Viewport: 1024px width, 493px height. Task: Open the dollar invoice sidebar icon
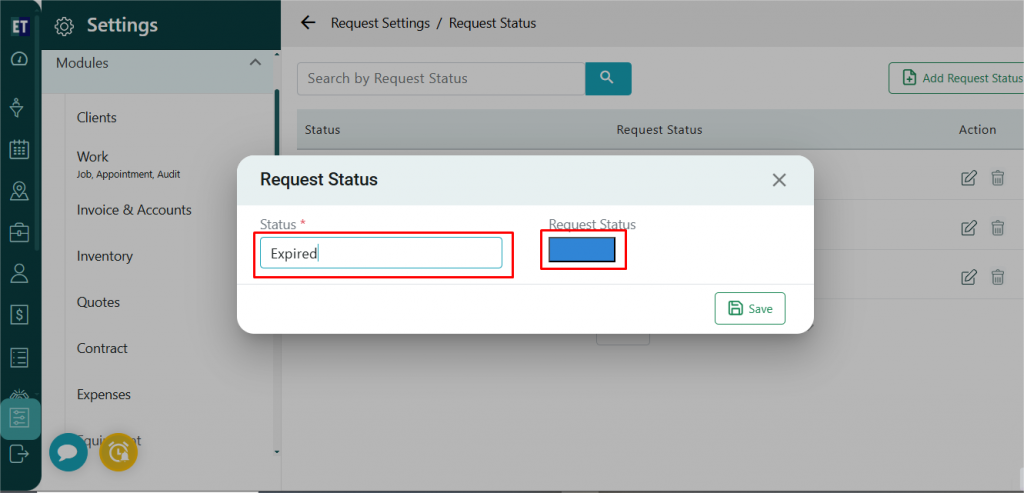[19, 314]
